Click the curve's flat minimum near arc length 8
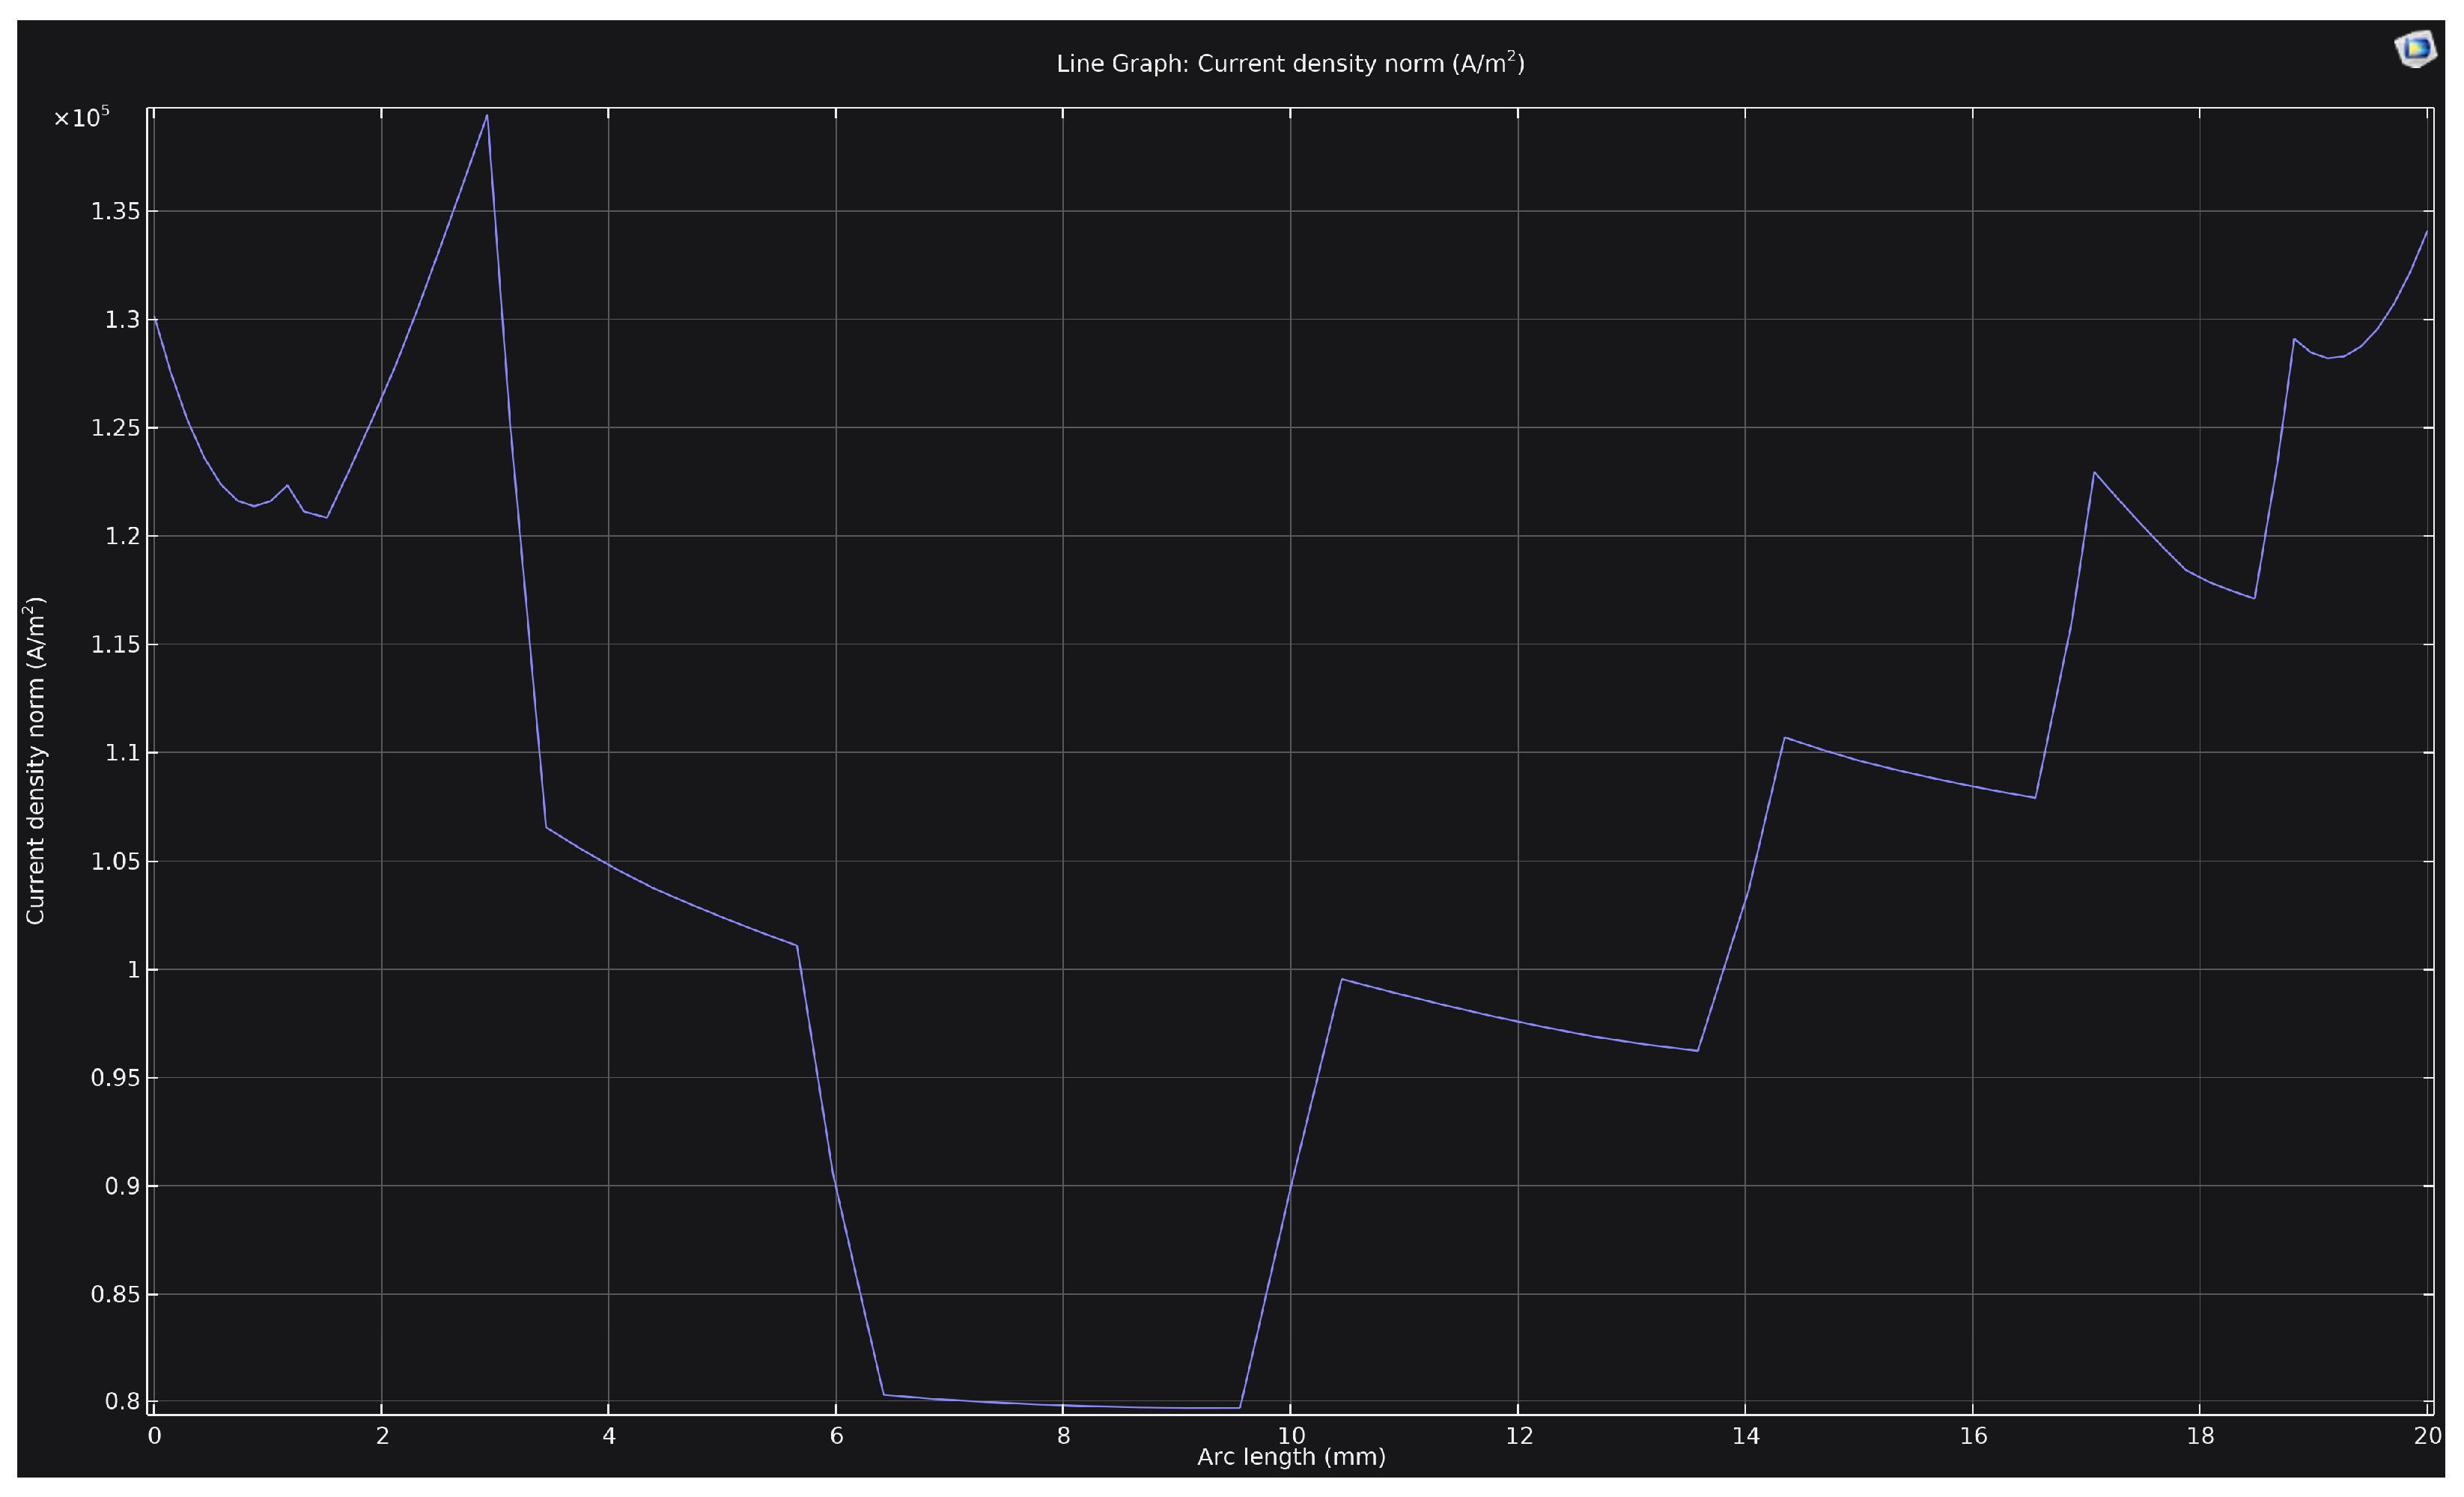Screen dimensions: 2464x1497 (1063, 1405)
